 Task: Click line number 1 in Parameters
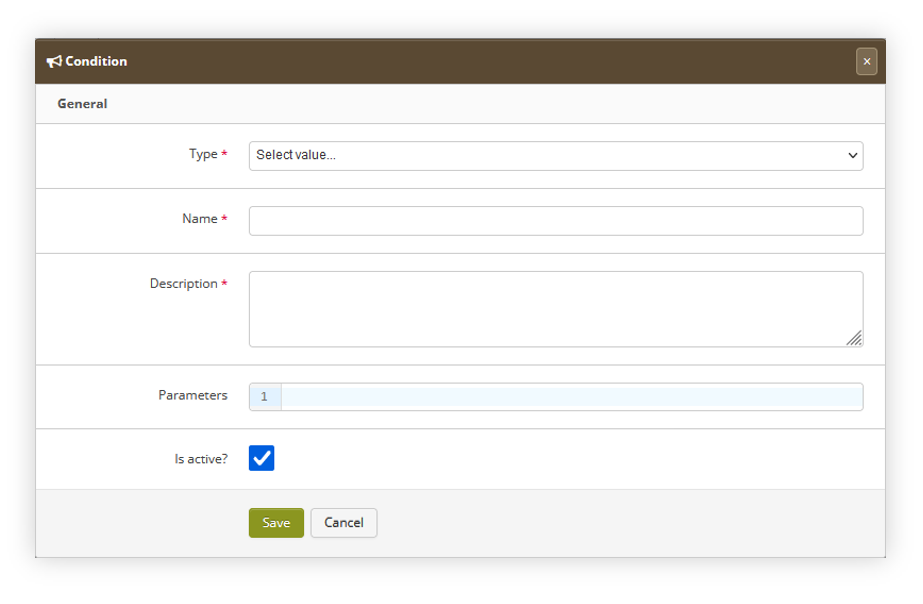pyautogui.click(x=264, y=397)
